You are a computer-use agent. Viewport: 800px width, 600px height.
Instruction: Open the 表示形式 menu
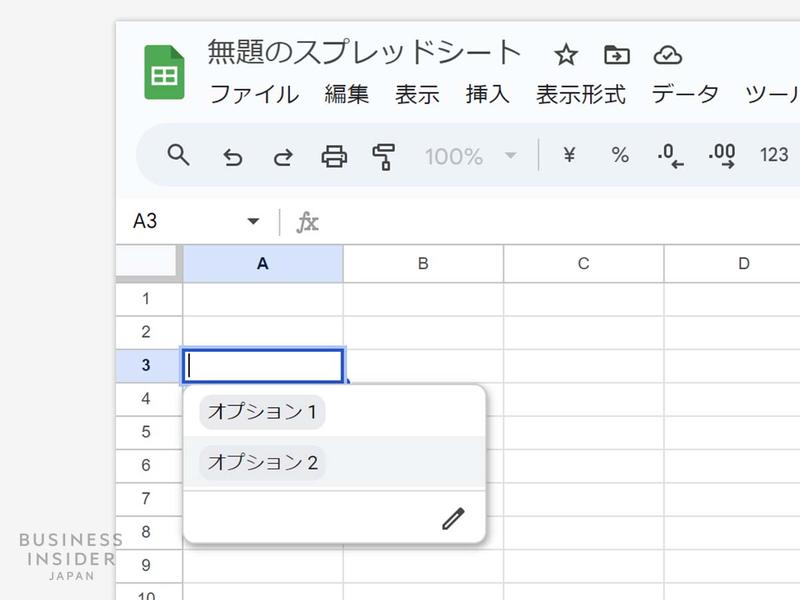coord(581,94)
